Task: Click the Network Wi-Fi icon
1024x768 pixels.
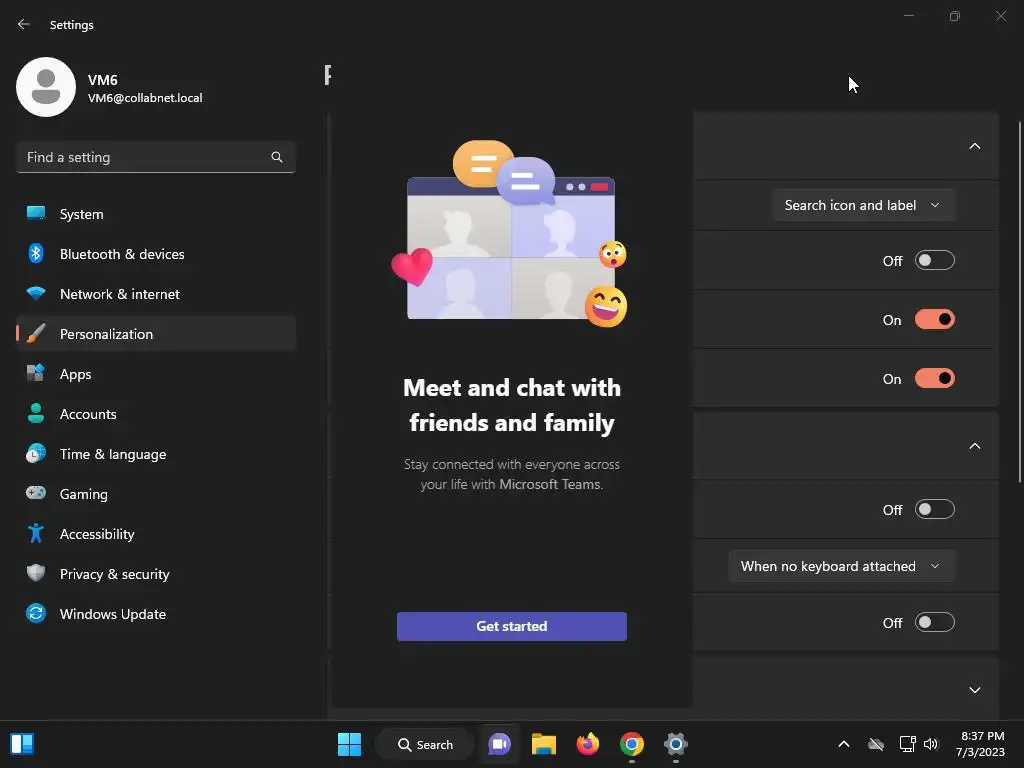Action: click(x=36, y=293)
